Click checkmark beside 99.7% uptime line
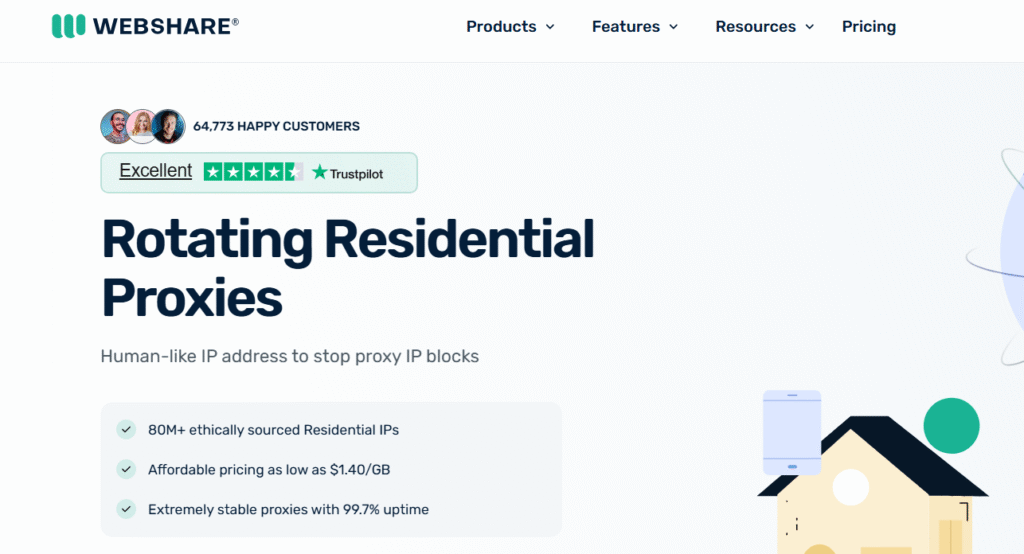The width and height of the screenshot is (1024, 554). 126,509
